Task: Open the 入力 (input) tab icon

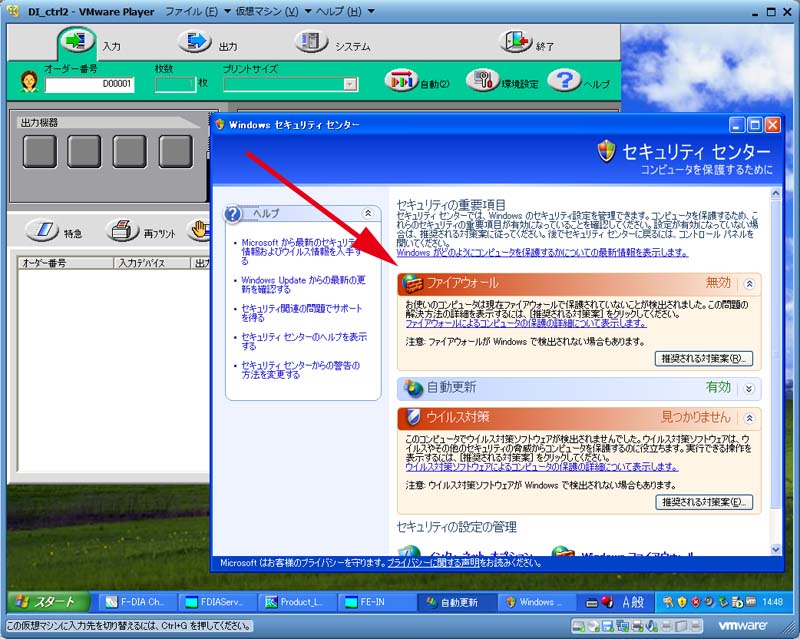Action: tap(77, 41)
